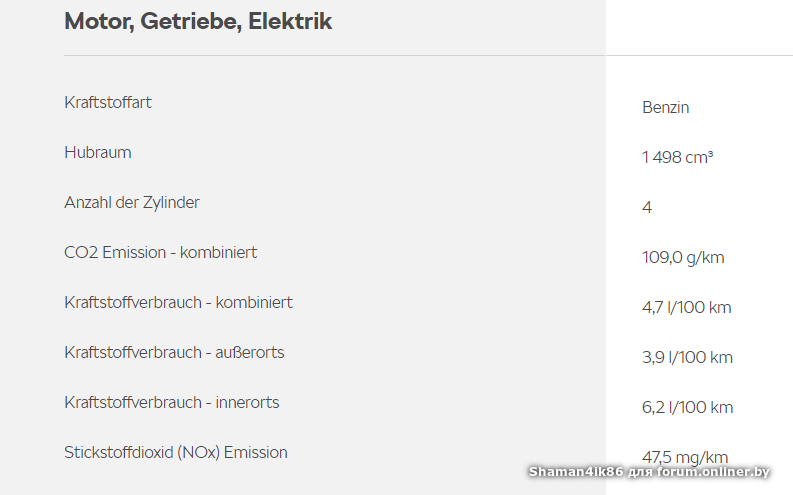This screenshot has width=793, height=495.
Task: Click the cylinder count value 4
Action: (647, 208)
